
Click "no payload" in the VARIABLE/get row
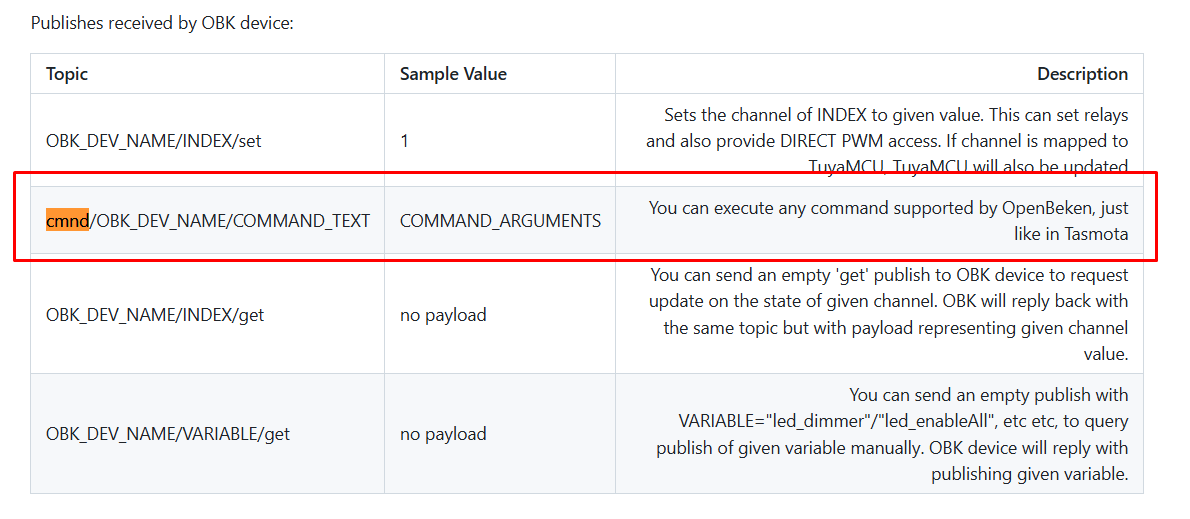[x=443, y=434]
